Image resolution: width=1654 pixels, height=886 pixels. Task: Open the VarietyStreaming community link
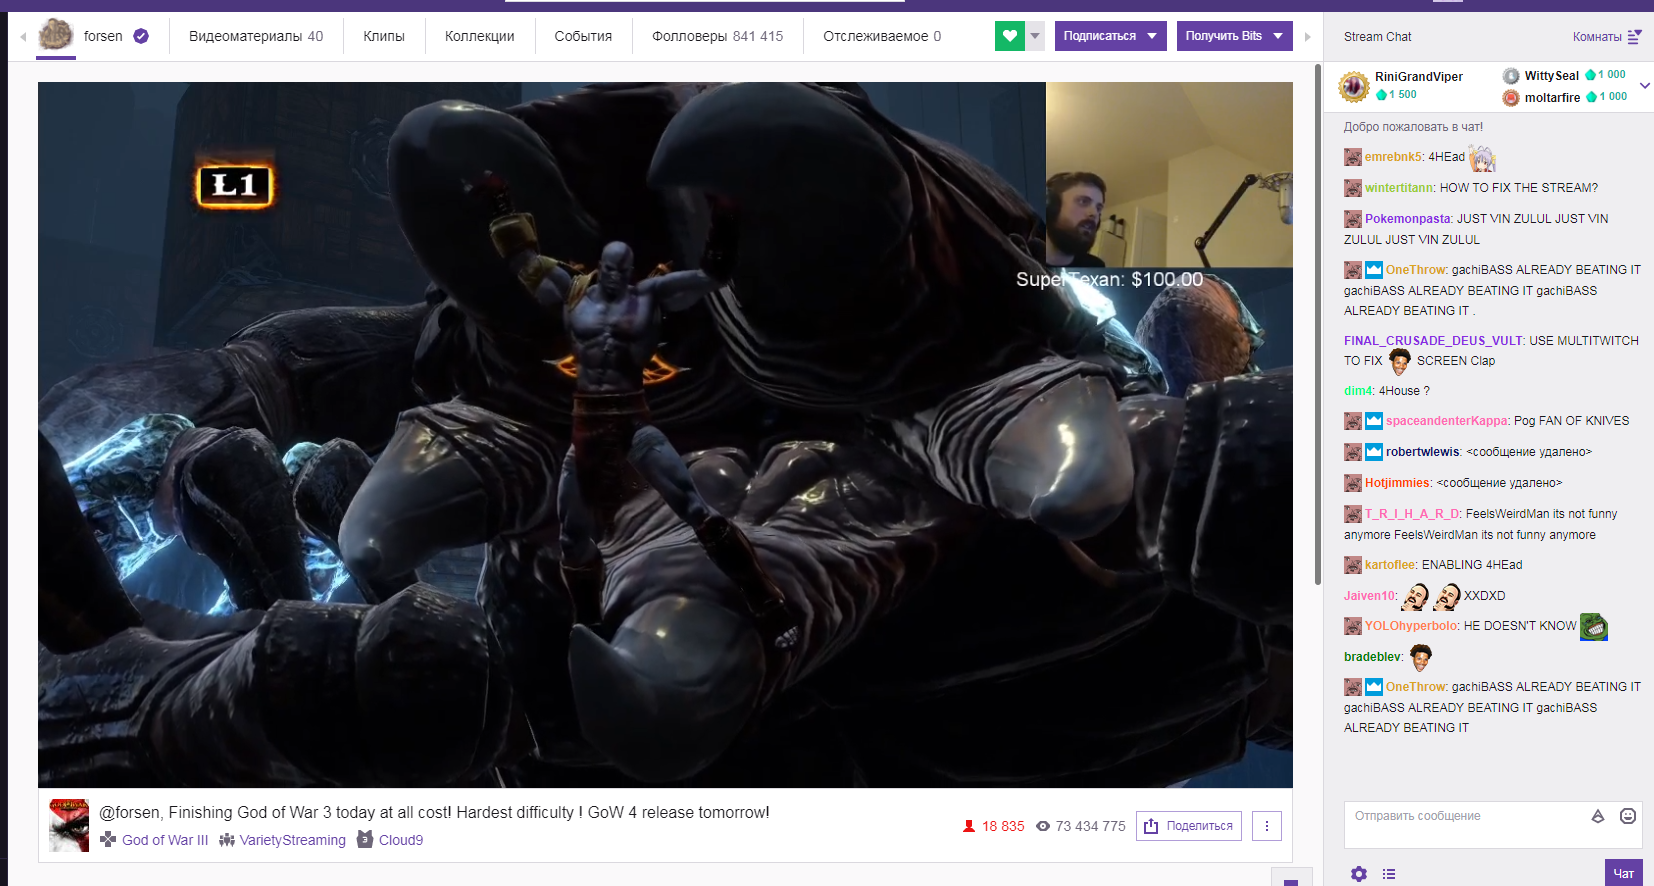[x=293, y=840]
